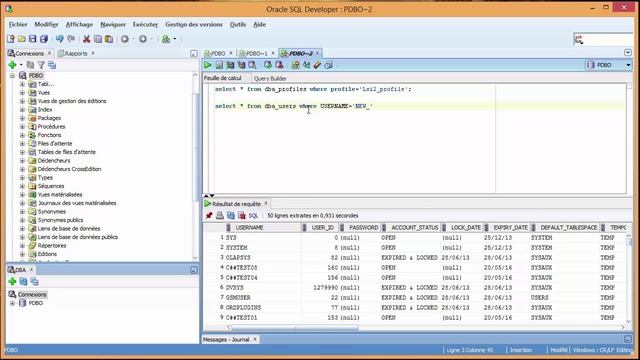The width and height of the screenshot is (640, 360).
Task: Click the Run Script icon in worksheet toolbar
Action: coord(219,65)
